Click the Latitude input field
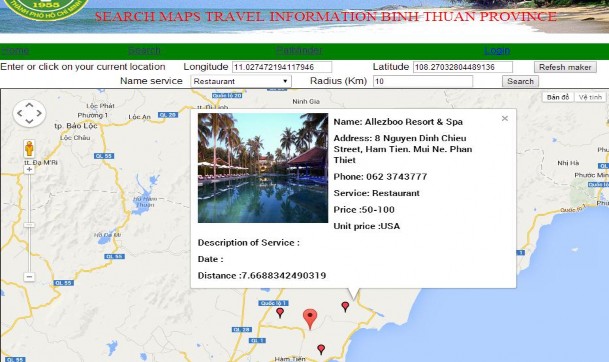The image size is (609, 362). (463, 67)
